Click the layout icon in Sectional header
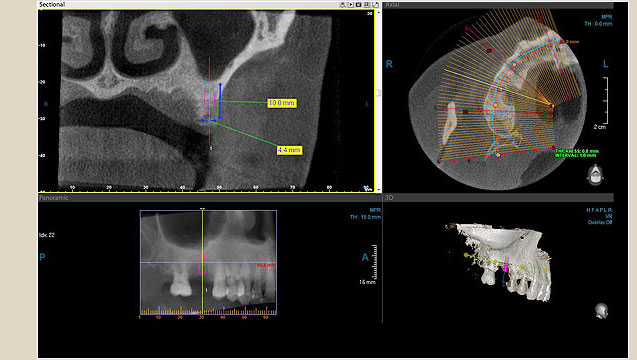637x360 pixels. tap(367, 5)
